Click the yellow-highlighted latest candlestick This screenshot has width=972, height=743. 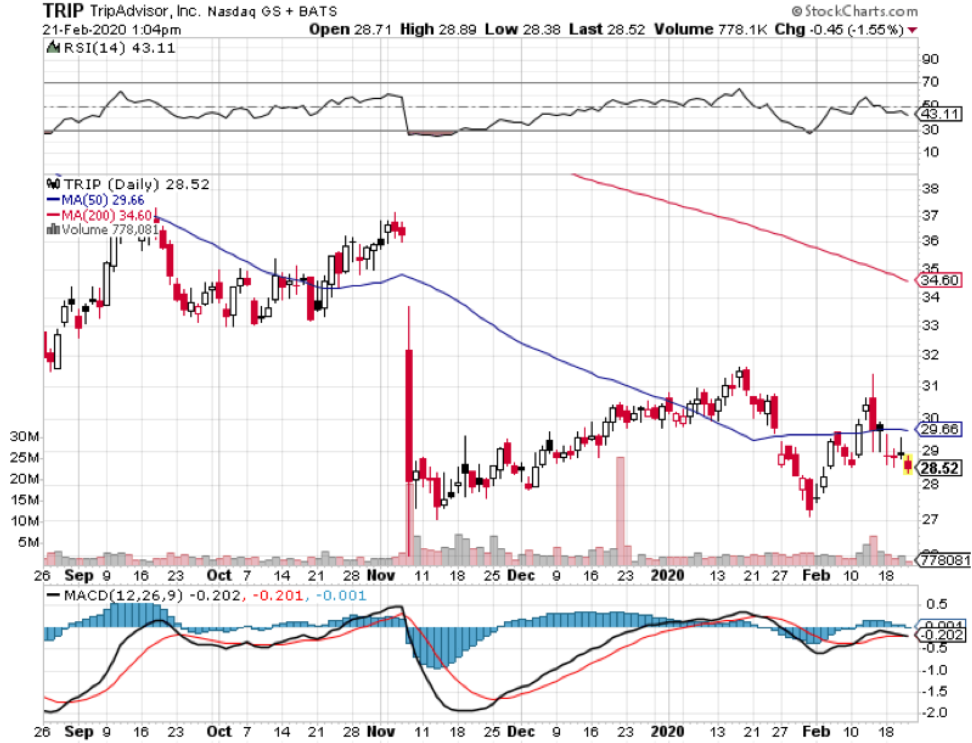point(908,464)
